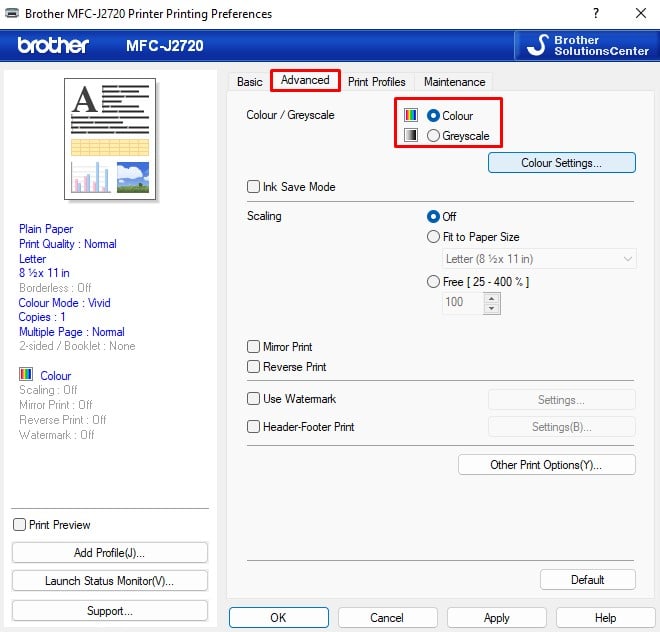Select the Colour radio button
This screenshot has height=632, width=660.
click(x=433, y=115)
